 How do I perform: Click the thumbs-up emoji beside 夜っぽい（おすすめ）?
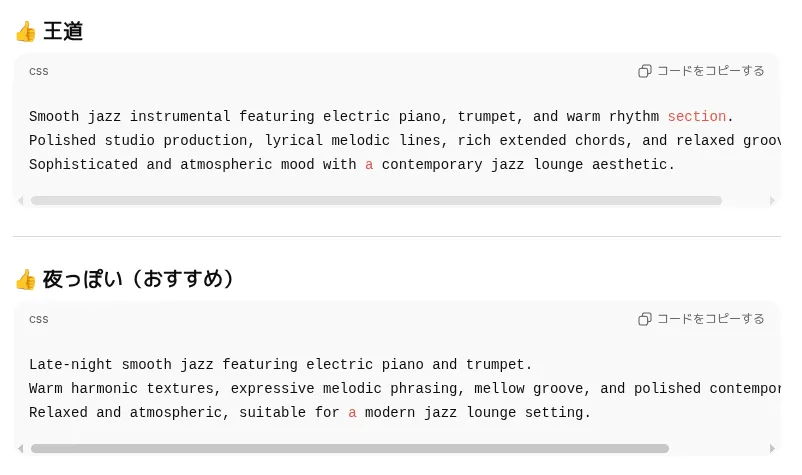[x=25, y=280]
